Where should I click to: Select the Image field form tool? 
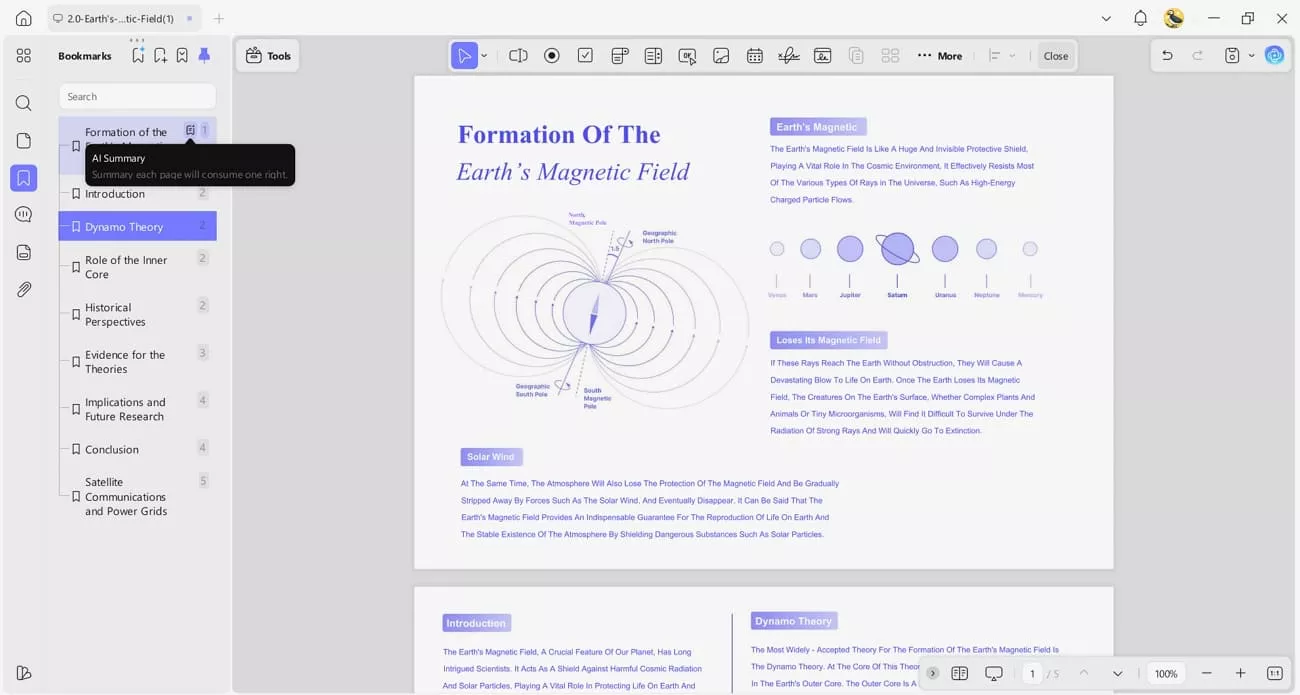[721, 55]
